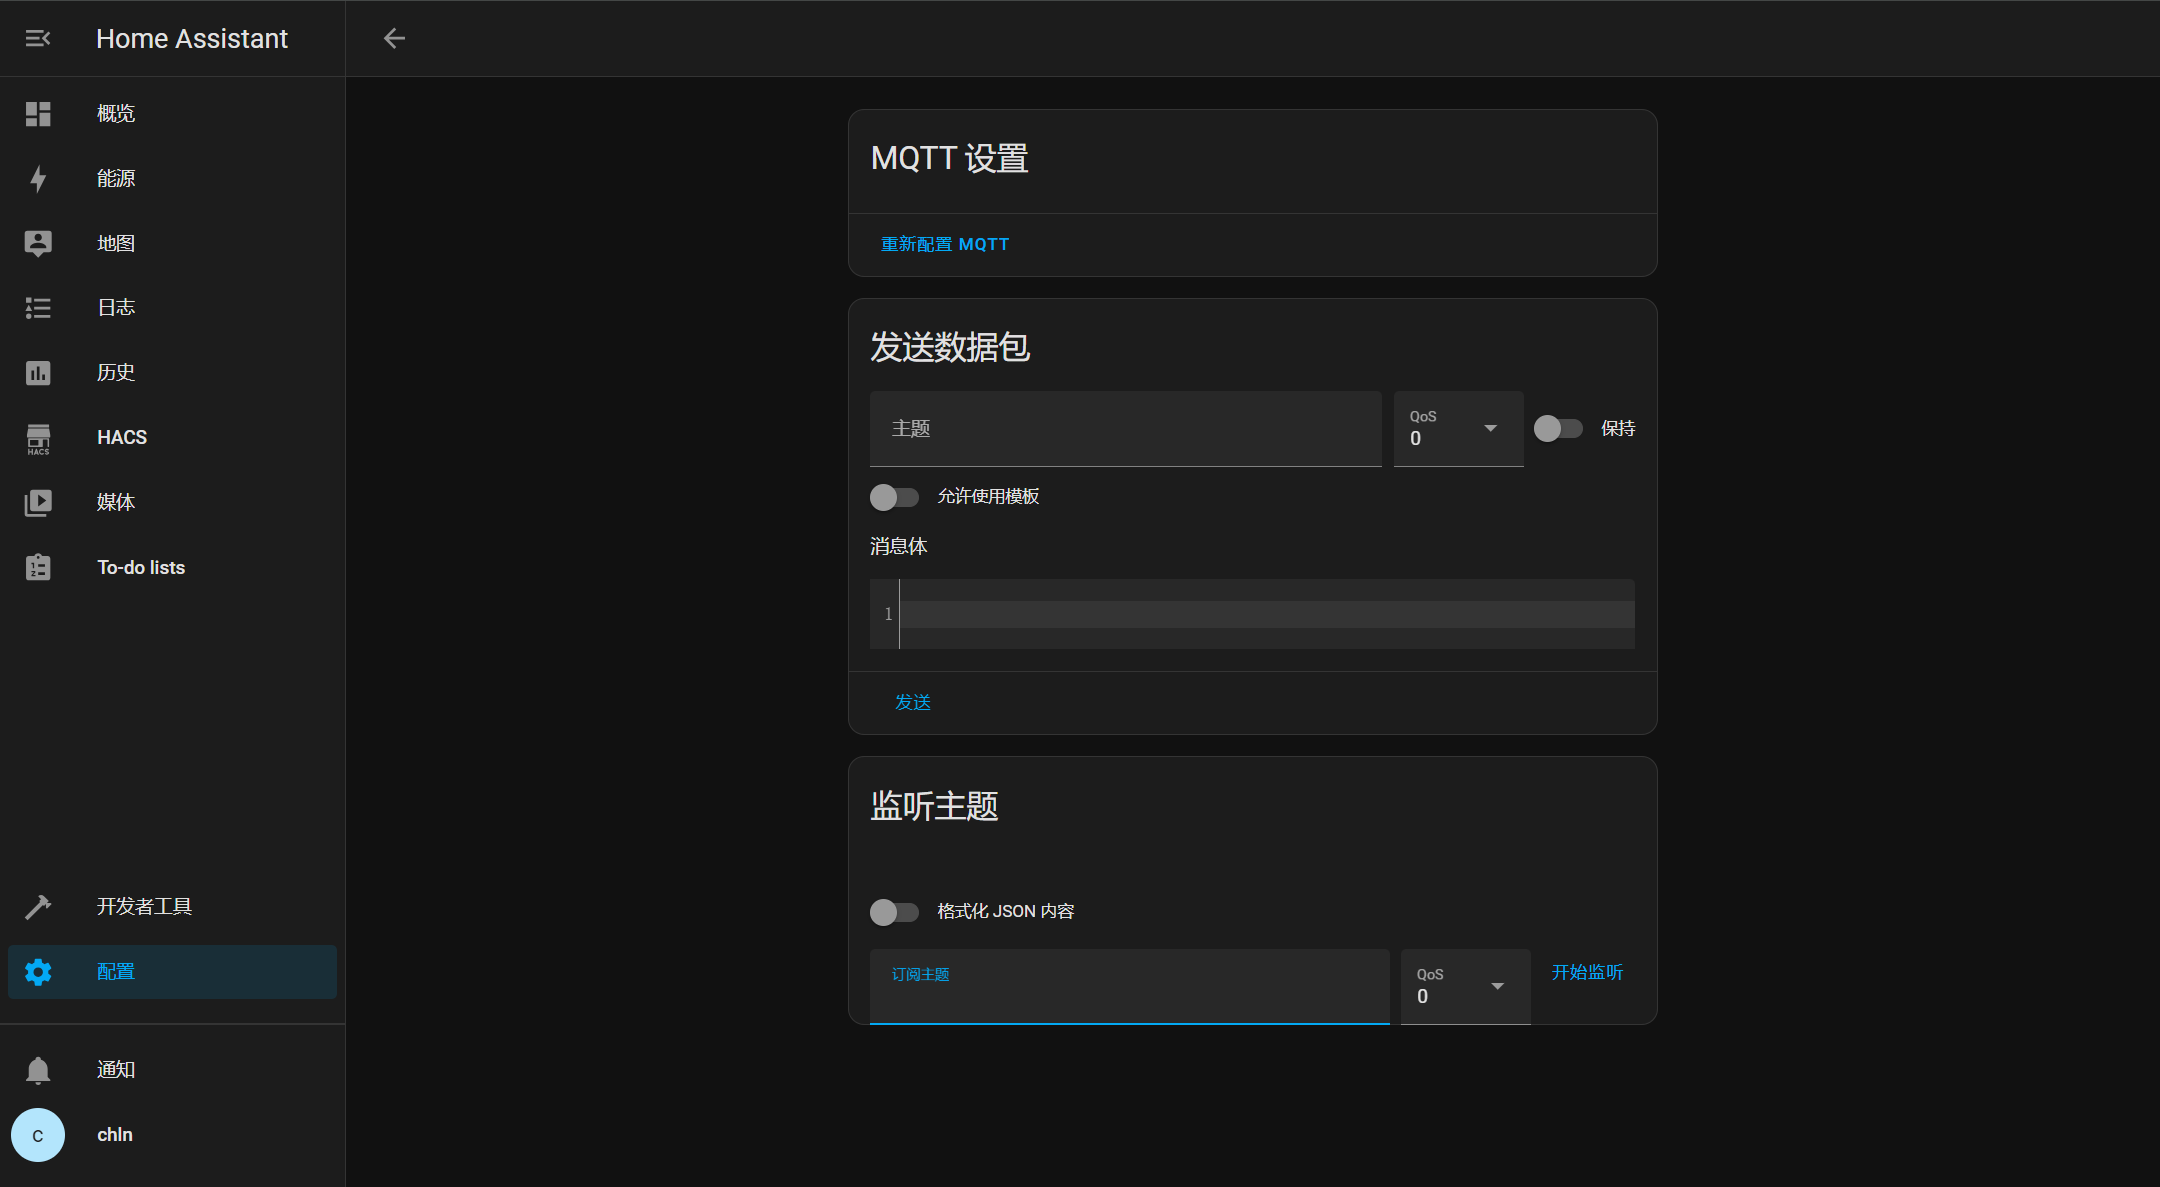Viewport: 2160px width, 1187px height.
Task: Open QoS dropdown in 发送数据包
Action: (1458, 429)
